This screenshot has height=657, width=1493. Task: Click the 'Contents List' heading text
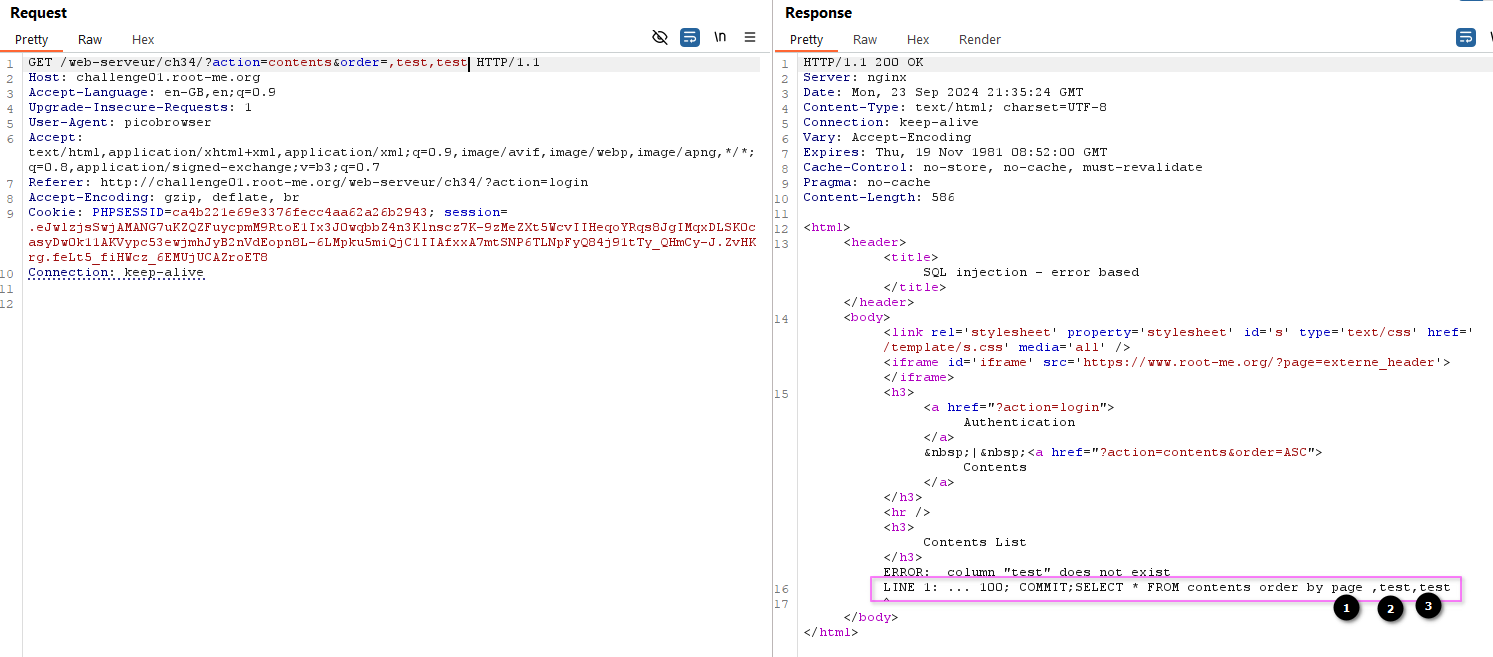click(x=975, y=542)
